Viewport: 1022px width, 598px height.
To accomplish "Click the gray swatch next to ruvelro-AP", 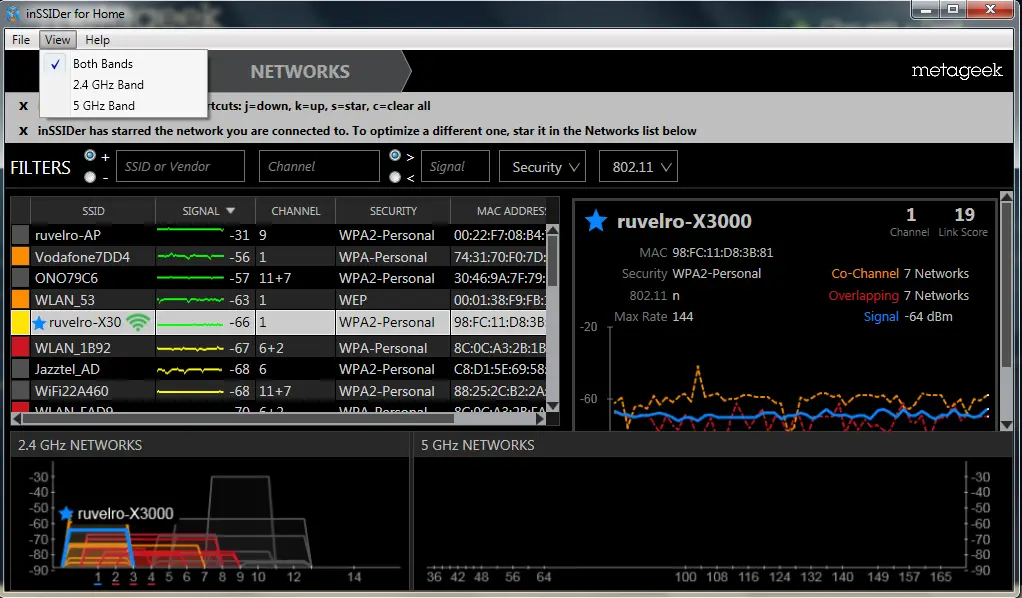I will point(21,235).
